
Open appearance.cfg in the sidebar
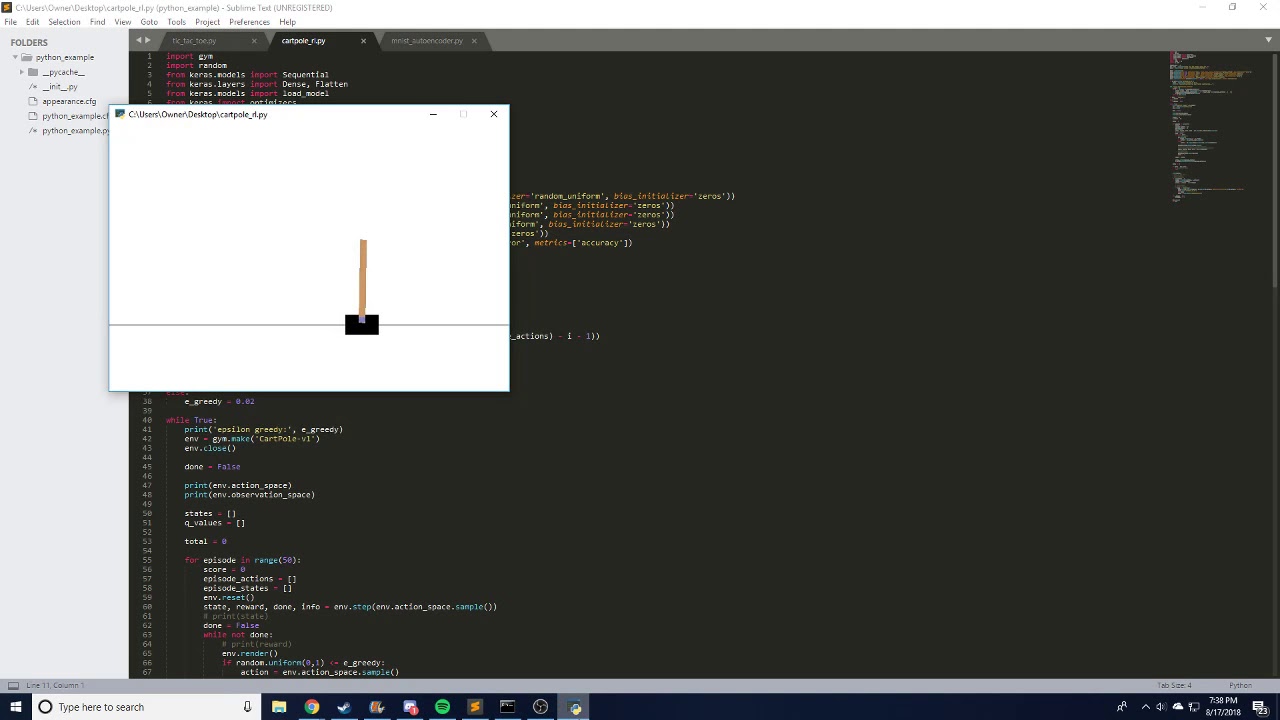69,101
